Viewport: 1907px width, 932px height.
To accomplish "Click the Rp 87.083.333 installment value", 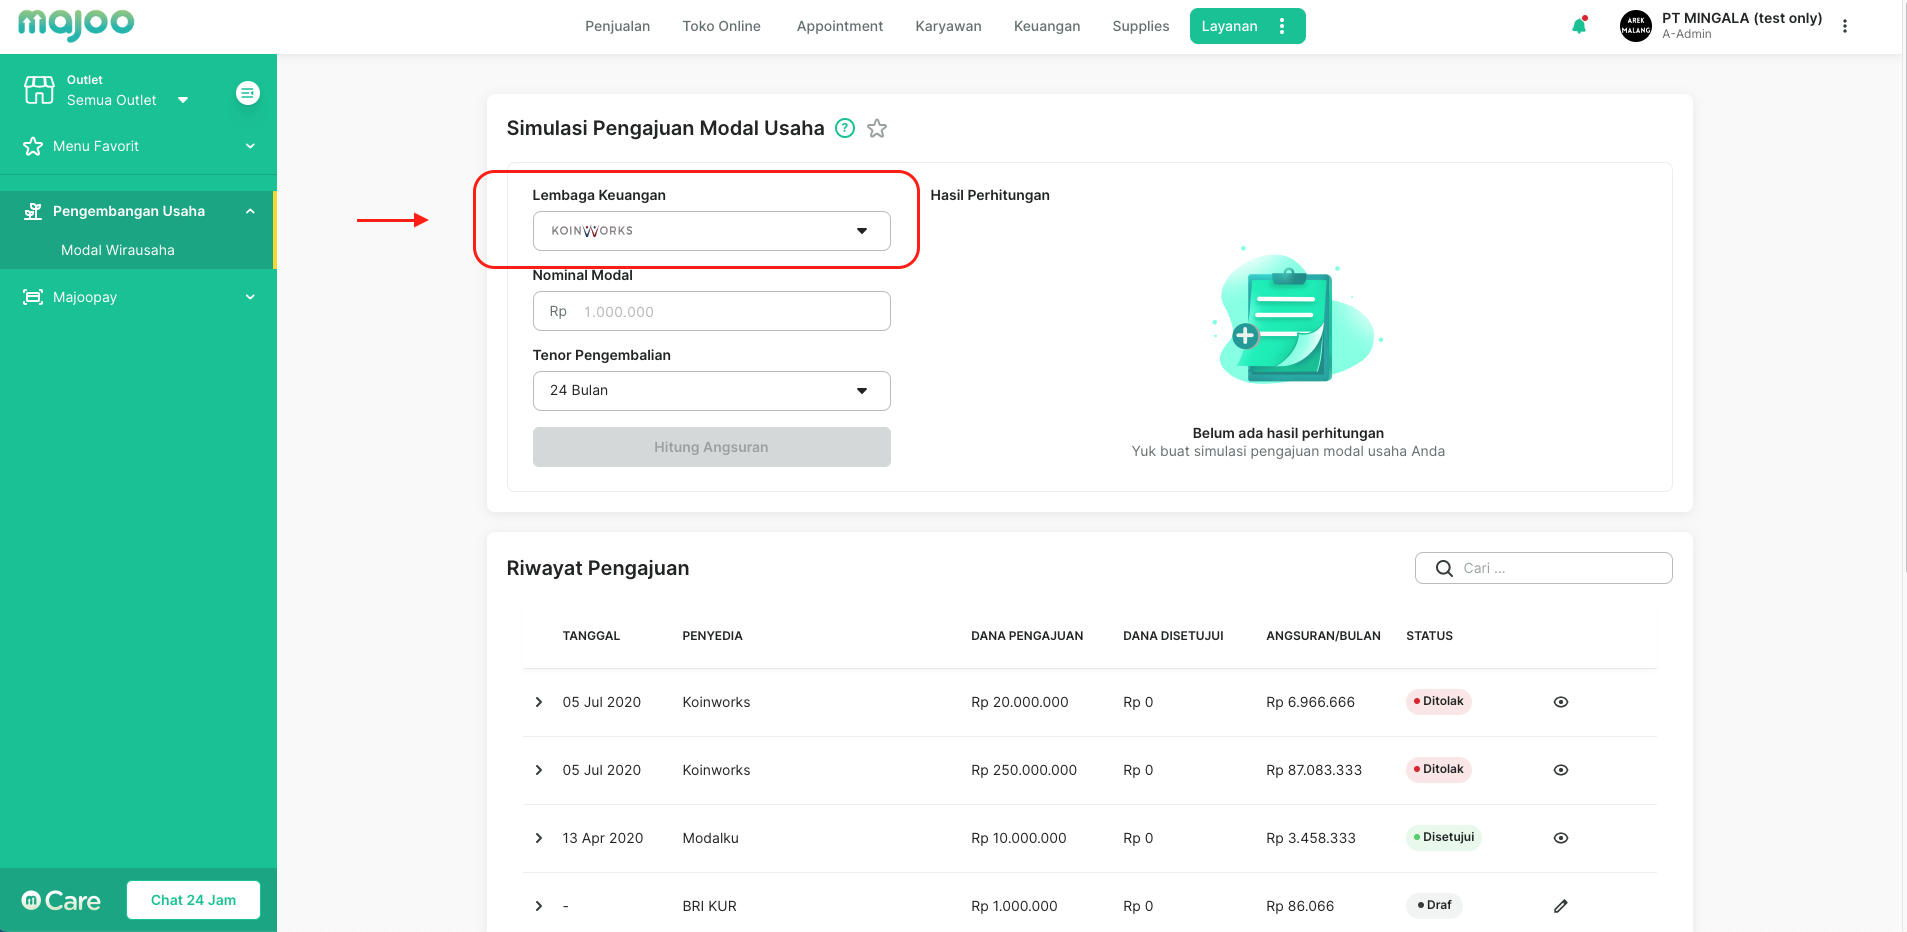I will pyautogui.click(x=1314, y=770).
